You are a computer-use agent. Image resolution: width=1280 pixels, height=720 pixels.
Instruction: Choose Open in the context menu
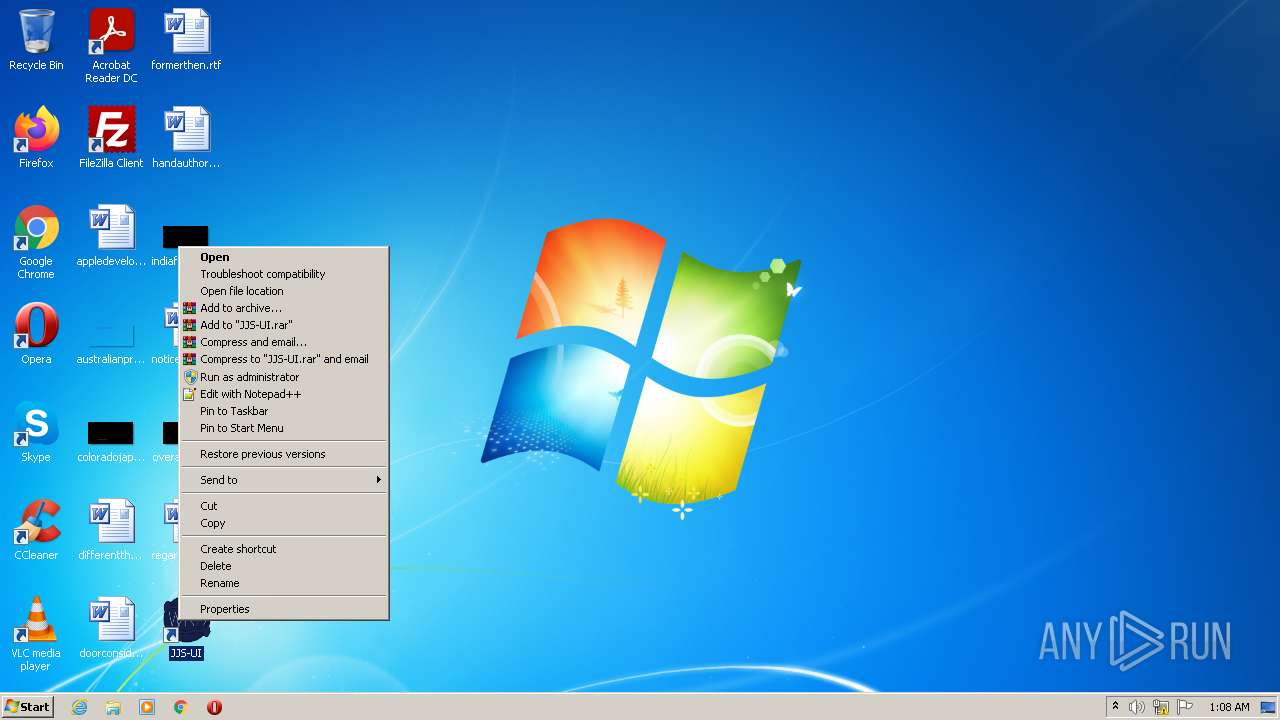(x=284, y=257)
